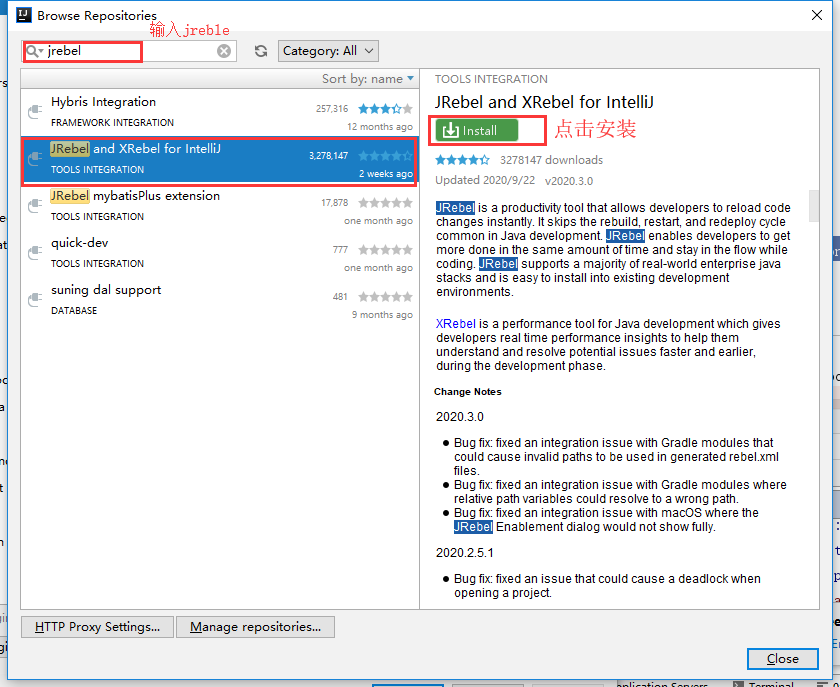Open the XRebel hyperlink in description
Screen dimensions: 840x687
pyautogui.click(x=456, y=324)
